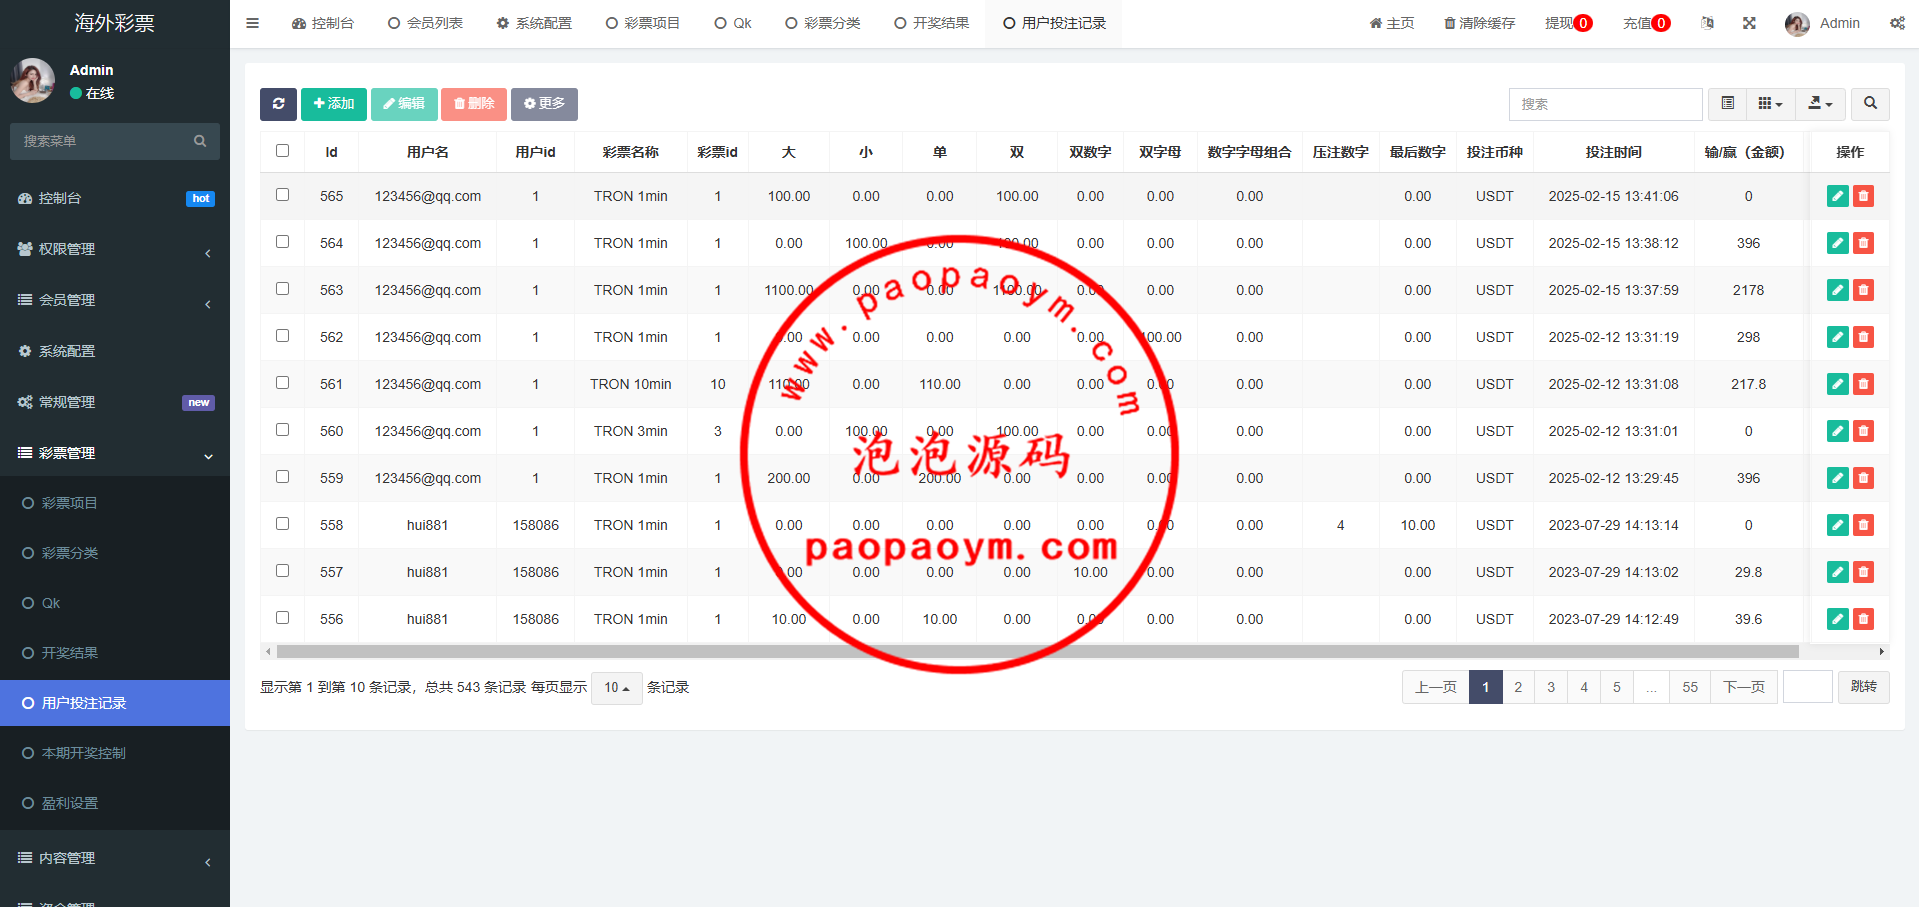Click the 编辑 toolbar button
The width and height of the screenshot is (1919, 907).
404,104
